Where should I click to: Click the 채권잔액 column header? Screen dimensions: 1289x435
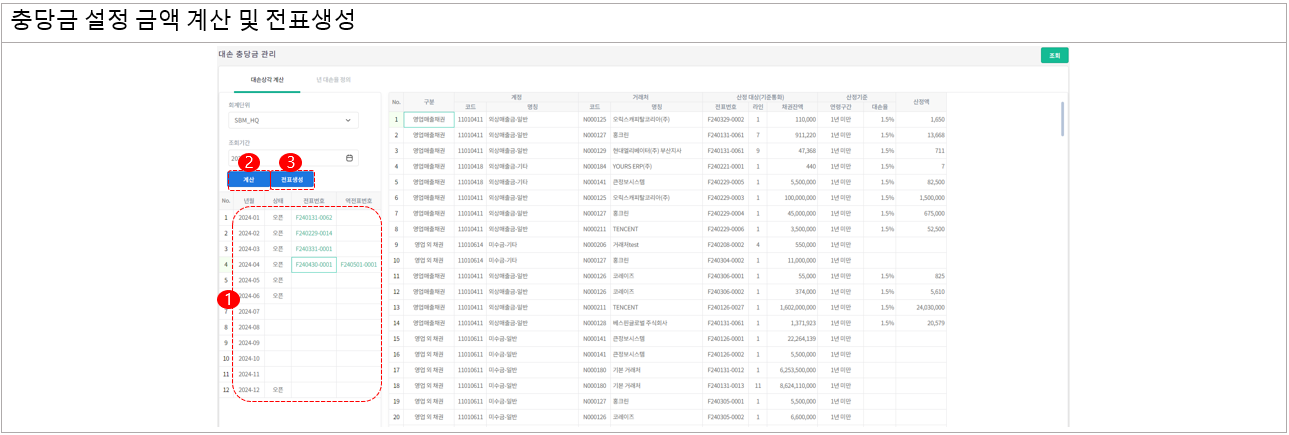pyautogui.click(x=793, y=106)
